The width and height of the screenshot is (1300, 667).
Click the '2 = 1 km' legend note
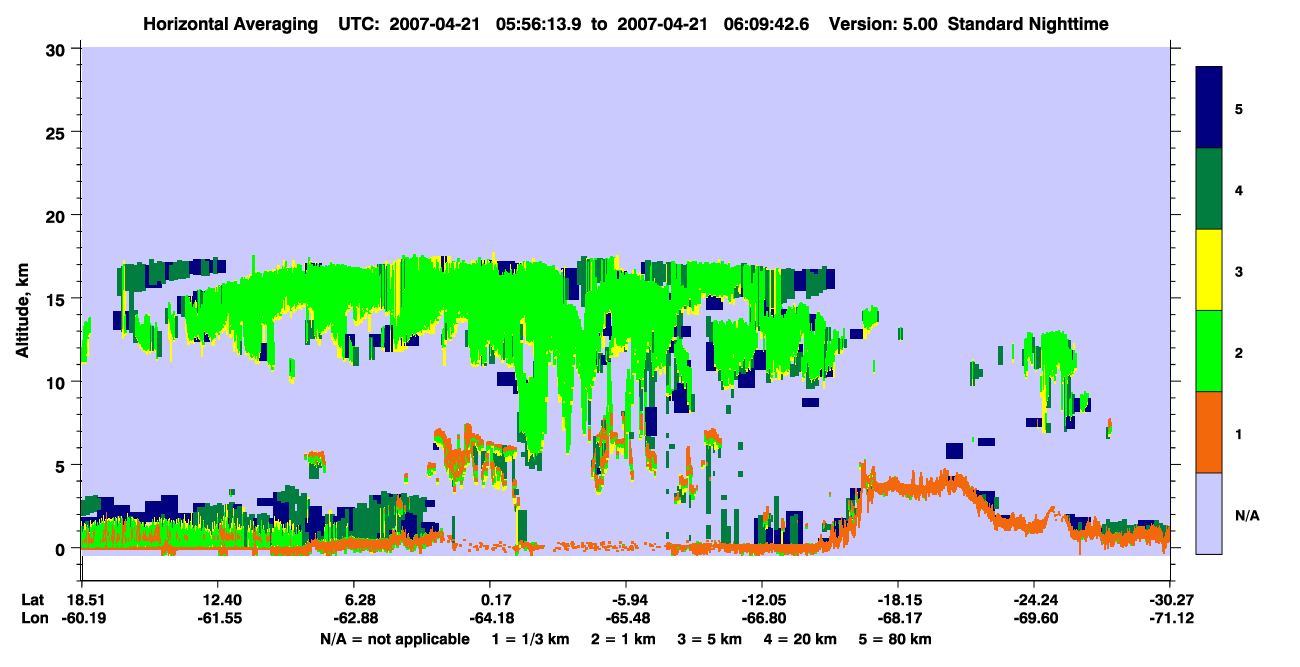point(626,639)
